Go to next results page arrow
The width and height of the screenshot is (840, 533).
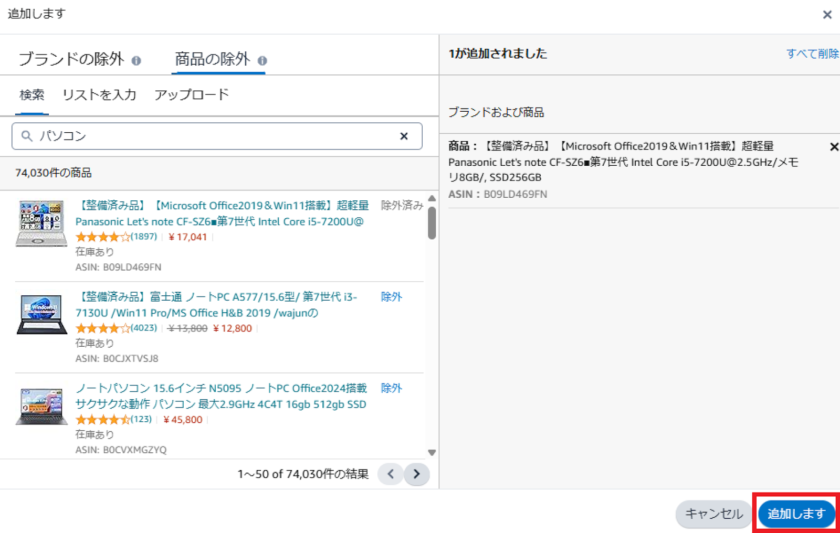click(417, 474)
